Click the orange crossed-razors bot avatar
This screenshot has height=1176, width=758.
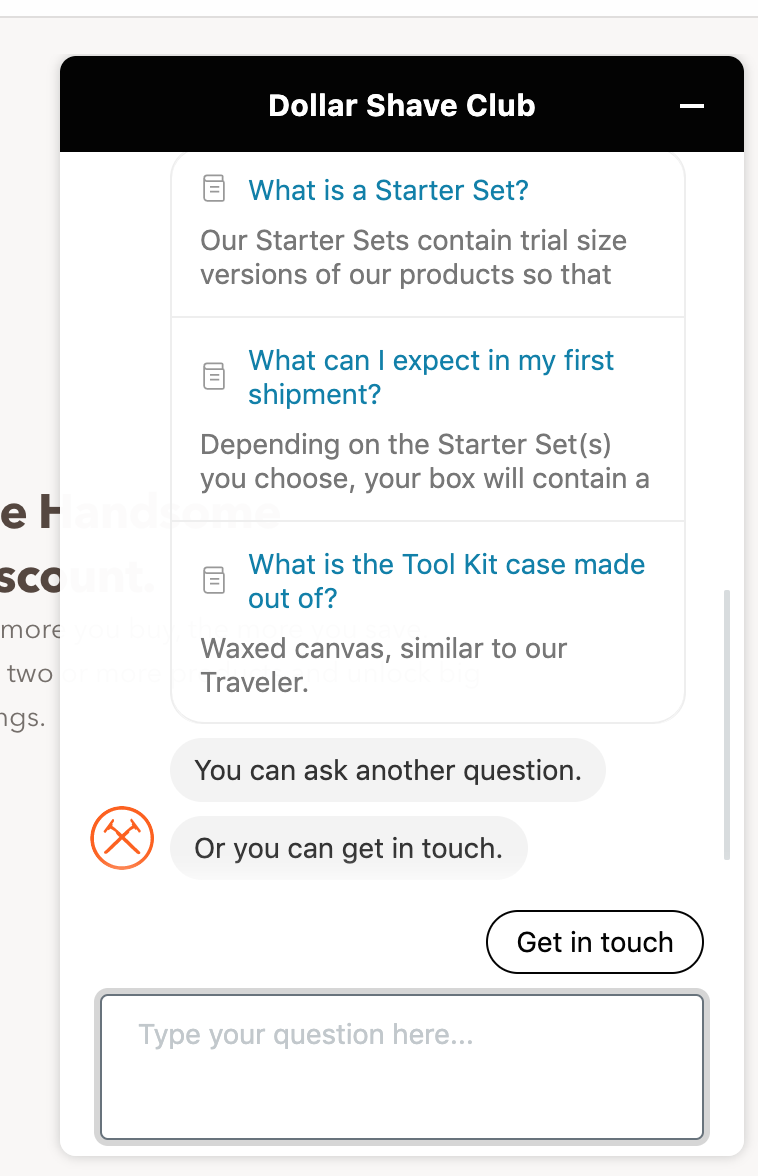pyautogui.click(x=122, y=838)
